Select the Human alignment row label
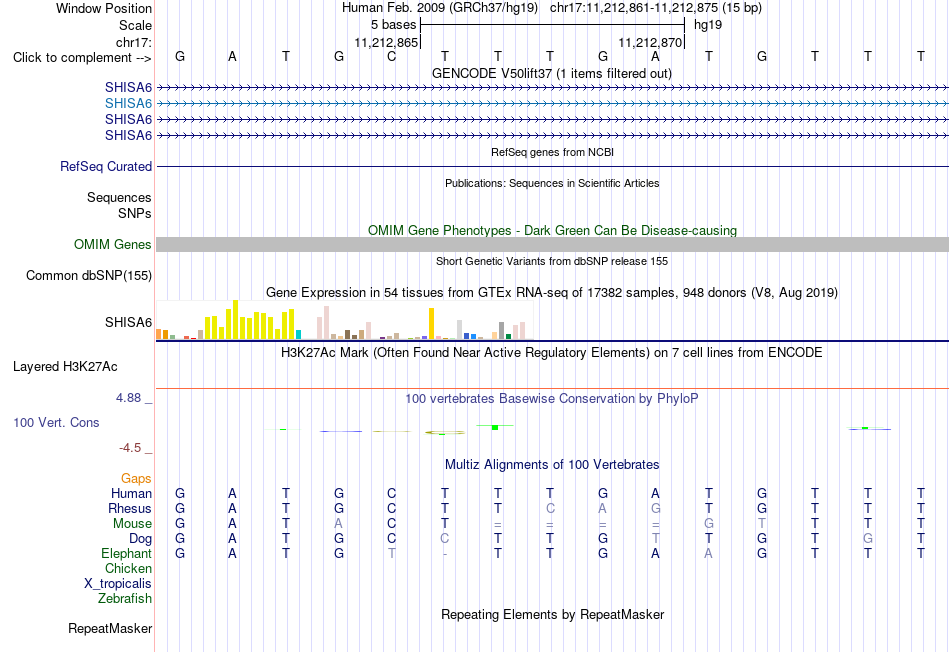The width and height of the screenshot is (950, 652). click(x=131, y=494)
